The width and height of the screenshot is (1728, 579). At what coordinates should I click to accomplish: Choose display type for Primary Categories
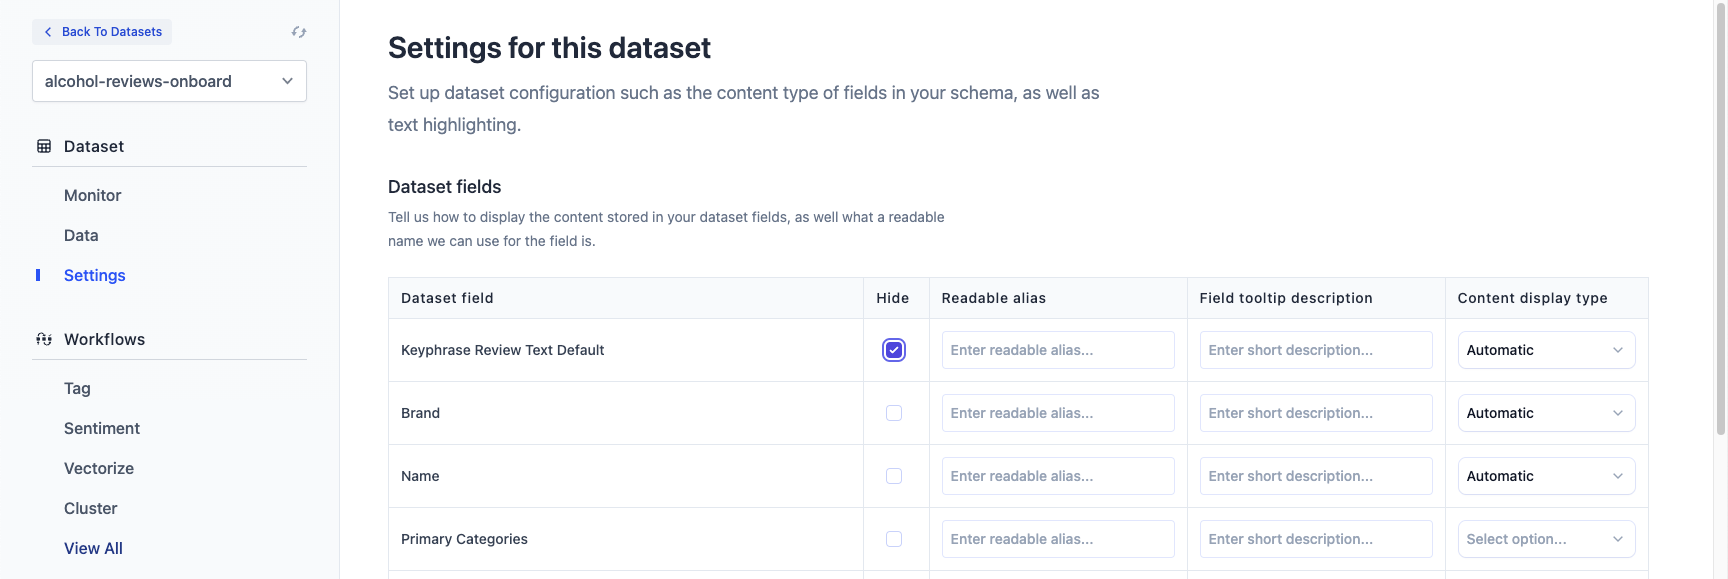[1546, 539]
